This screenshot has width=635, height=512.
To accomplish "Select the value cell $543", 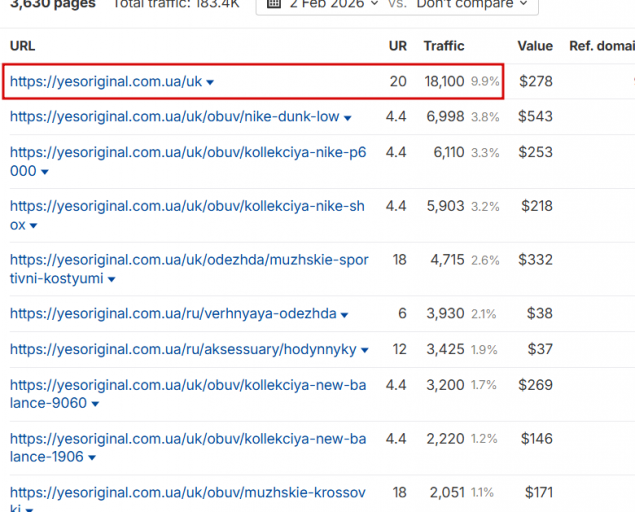I will pyautogui.click(x=535, y=117).
